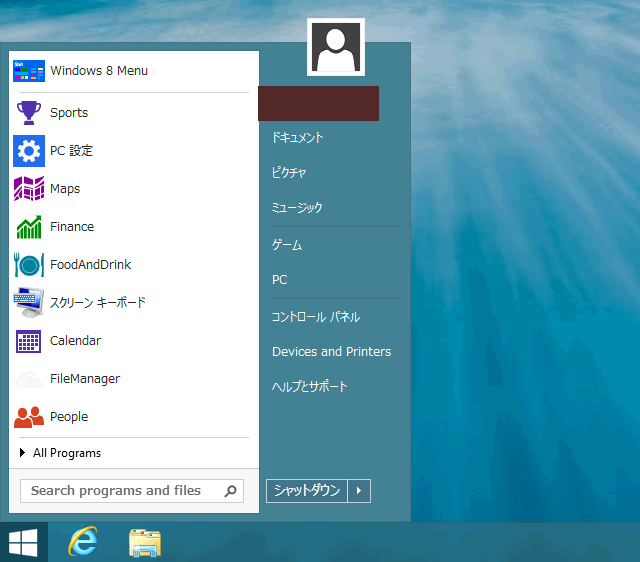Click the Windows Start button on taskbar

pos(23,543)
